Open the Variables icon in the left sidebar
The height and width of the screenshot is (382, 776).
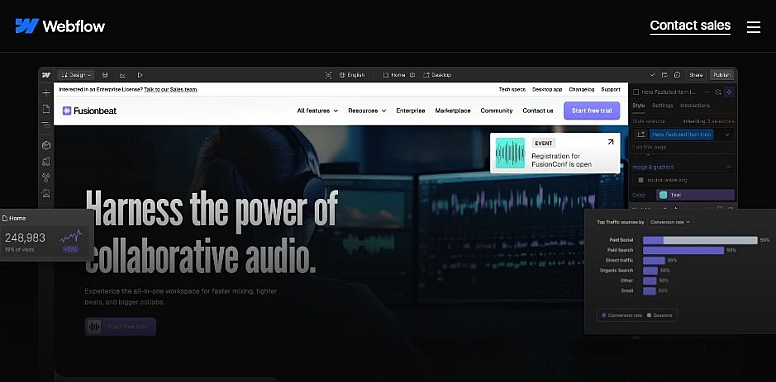pos(46,177)
